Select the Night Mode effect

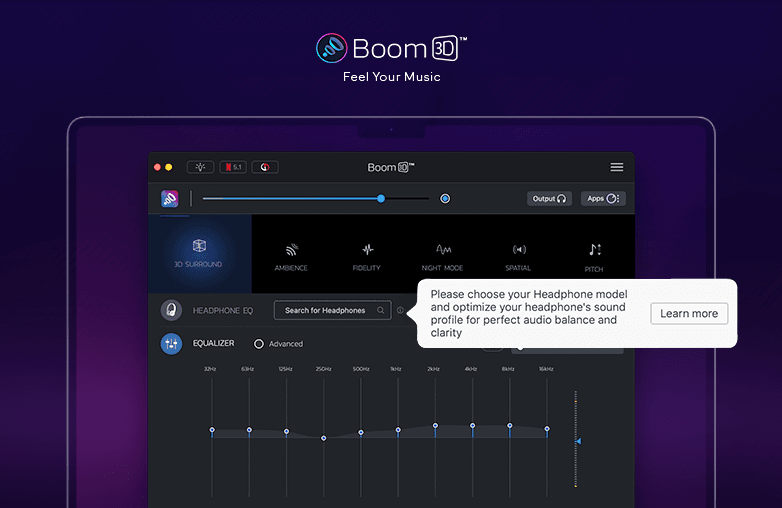(x=442, y=257)
